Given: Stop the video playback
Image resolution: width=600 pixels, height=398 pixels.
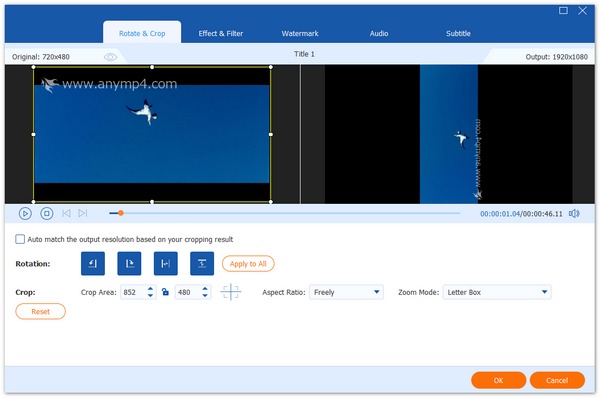Looking at the screenshot, I should click(47, 214).
